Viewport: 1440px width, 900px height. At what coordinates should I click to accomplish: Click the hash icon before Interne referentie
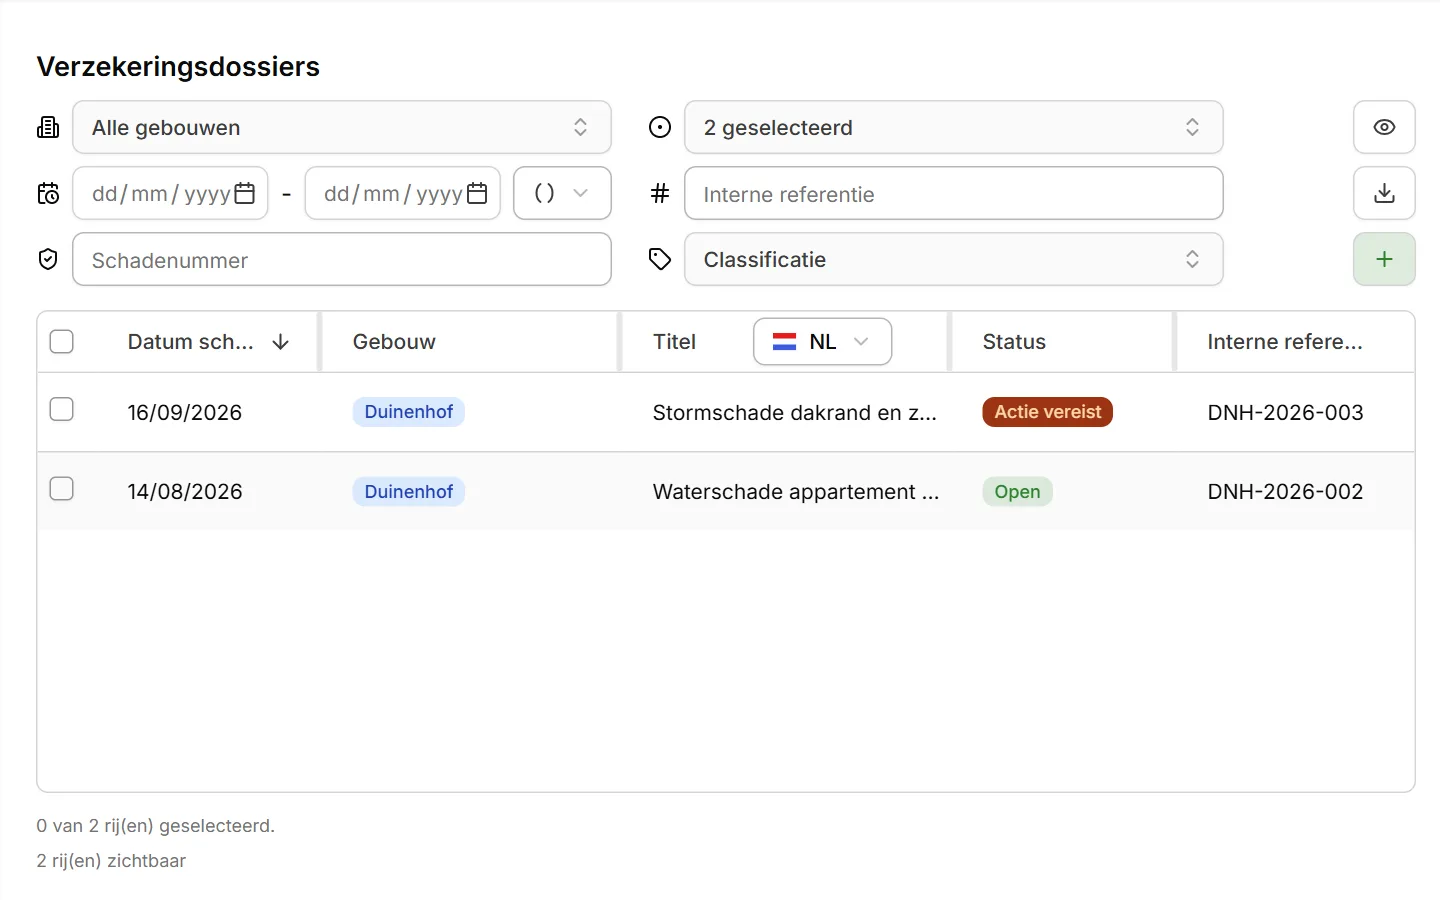[660, 193]
